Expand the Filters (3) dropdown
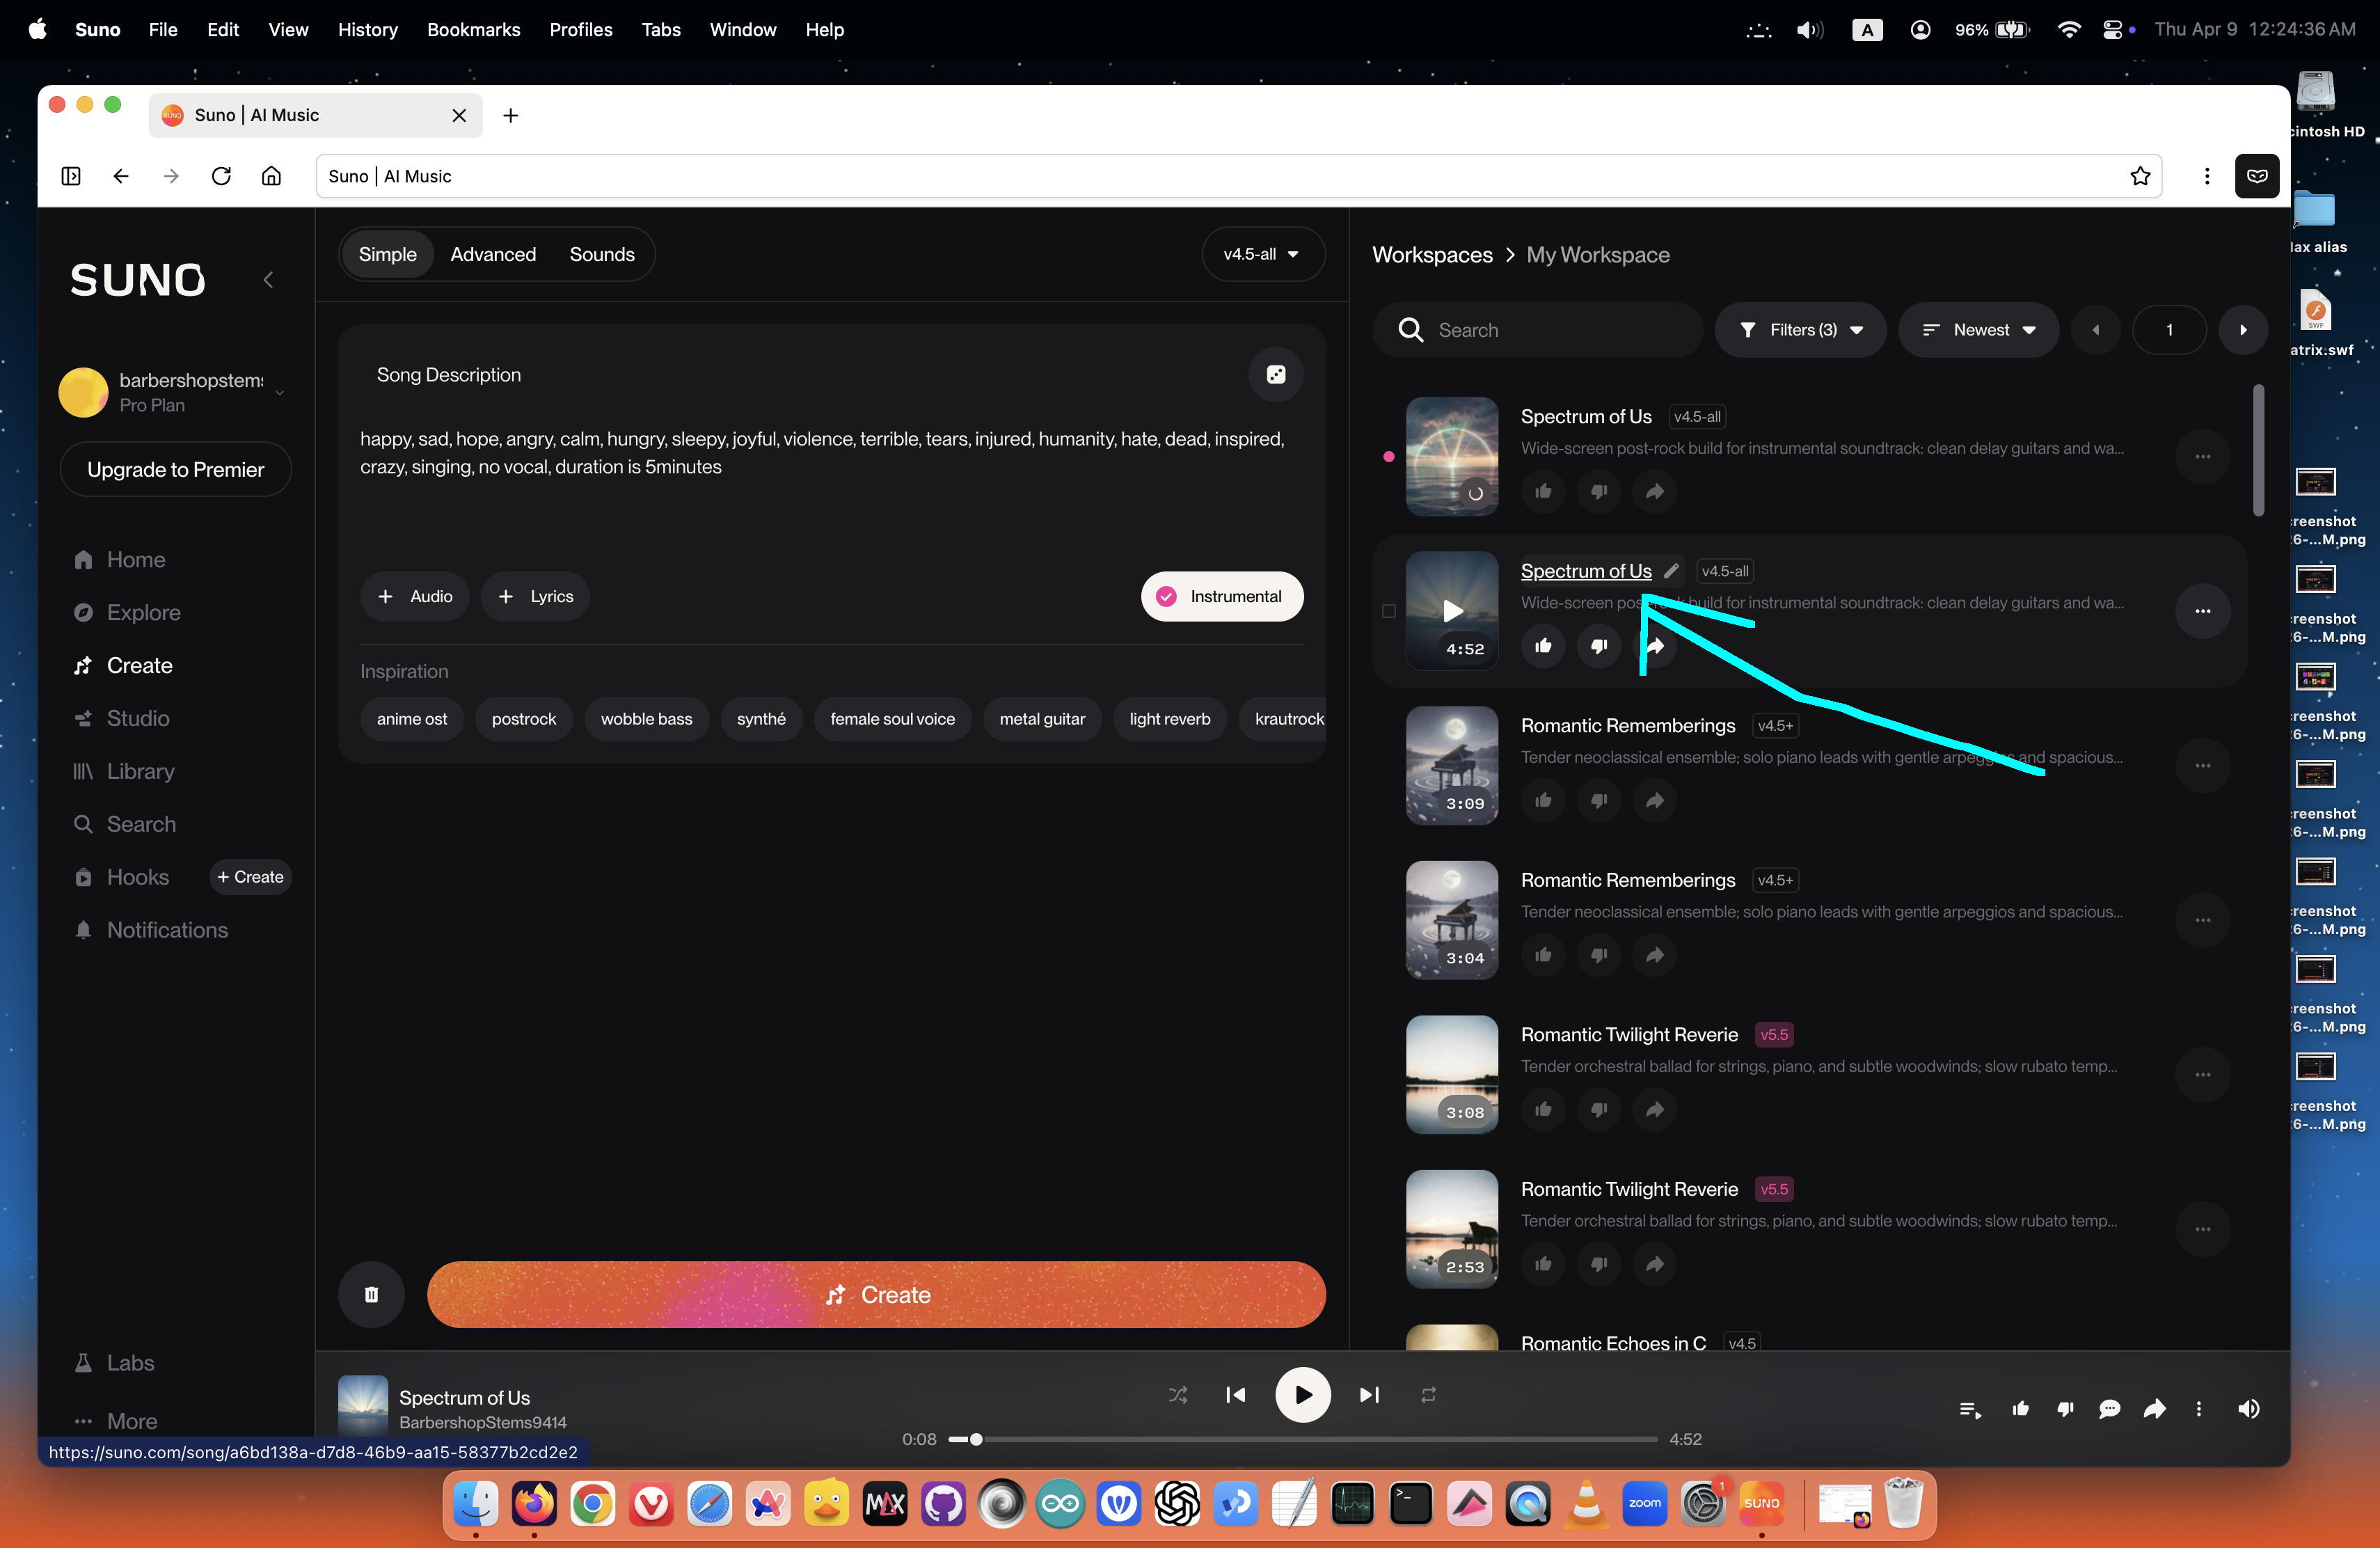The height and width of the screenshot is (1548, 2380). pyautogui.click(x=1800, y=330)
